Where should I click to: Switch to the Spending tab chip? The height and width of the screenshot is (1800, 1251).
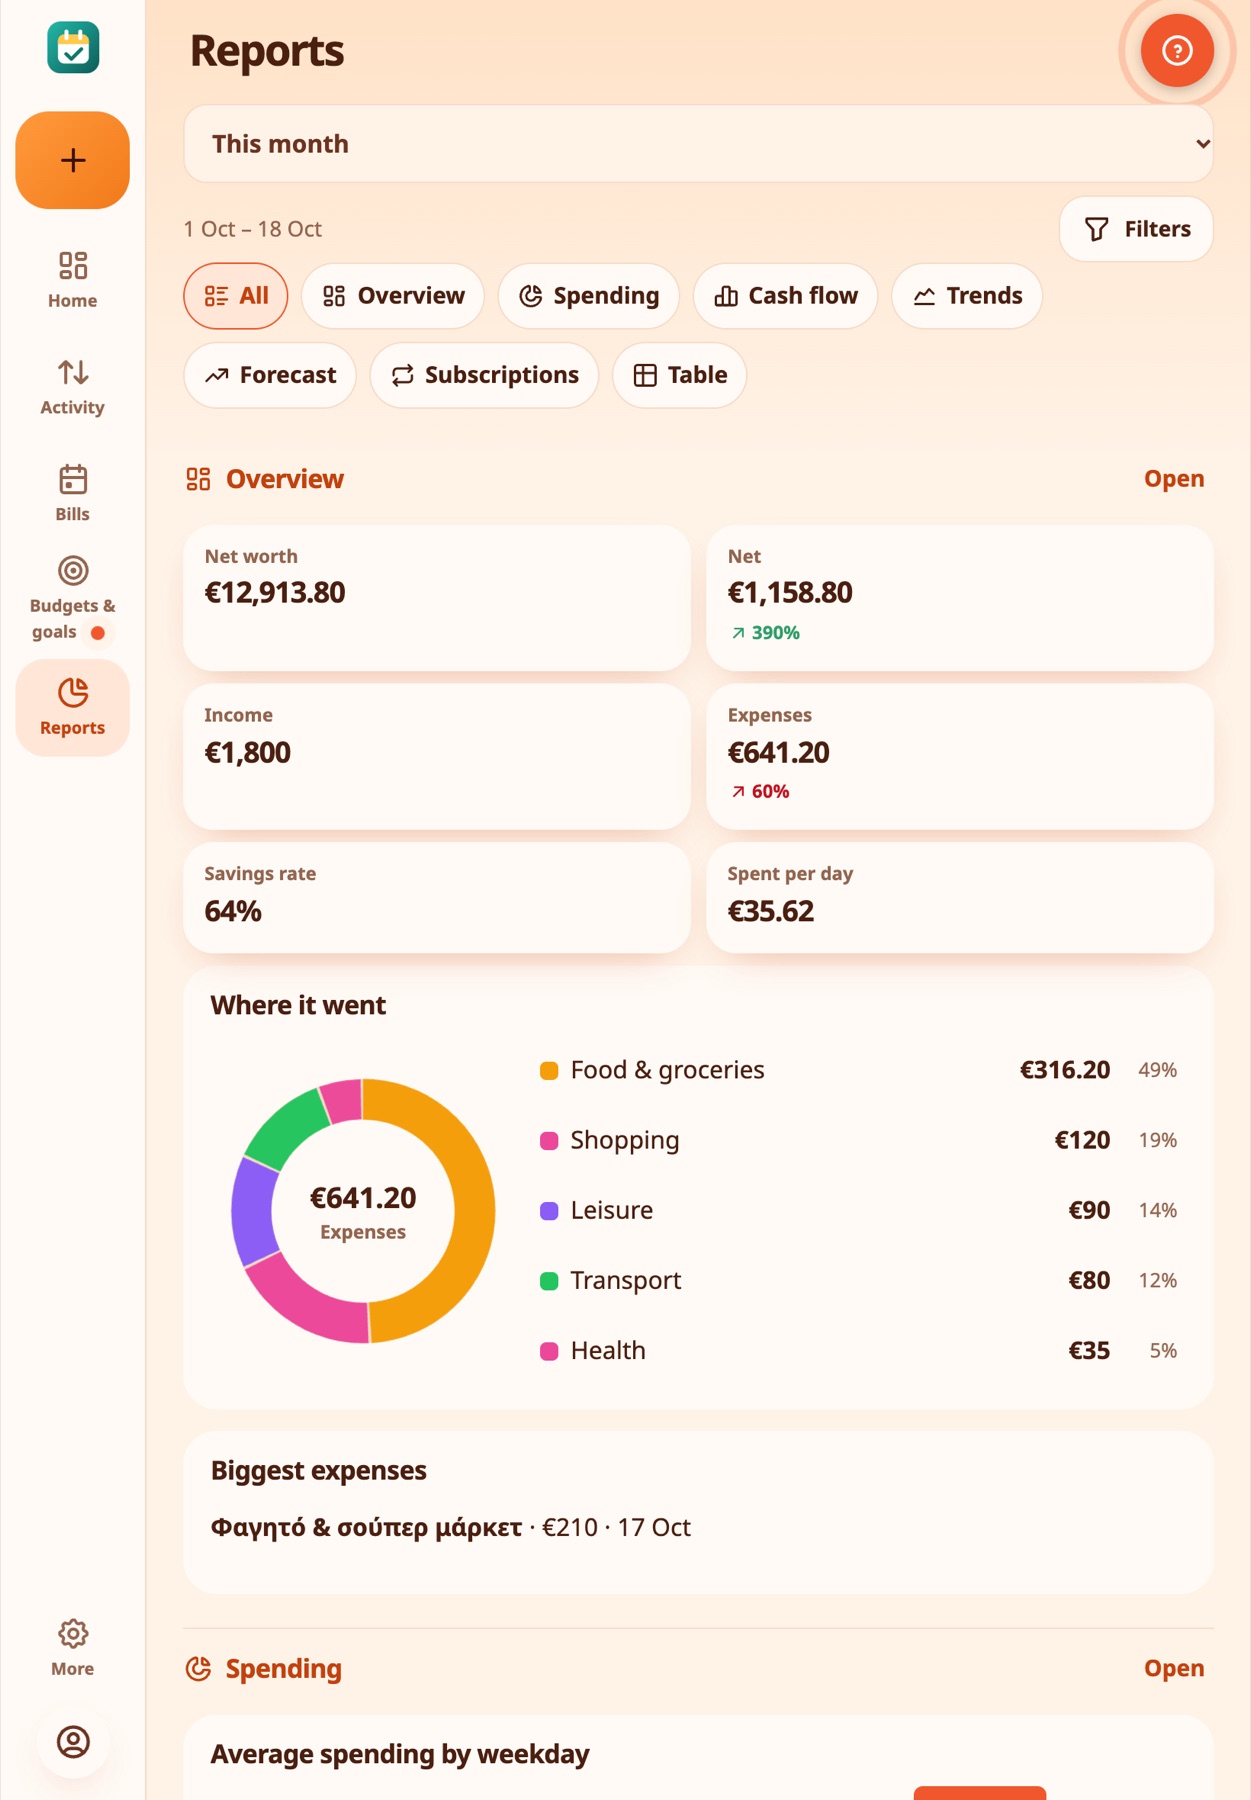click(589, 296)
